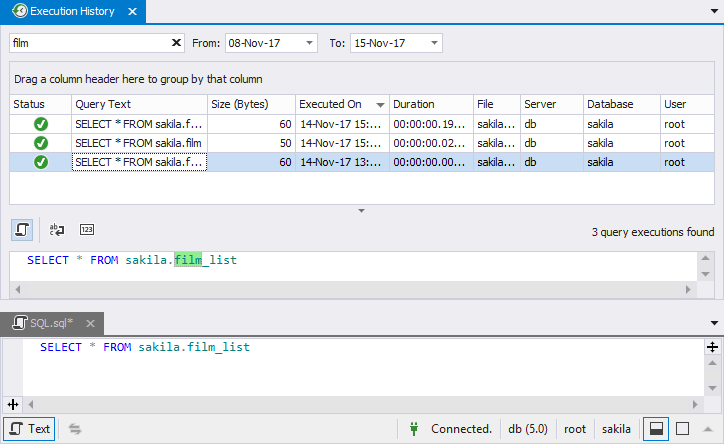Click the swap views arrows icon
The height and width of the screenshot is (444, 724).
click(x=75, y=429)
